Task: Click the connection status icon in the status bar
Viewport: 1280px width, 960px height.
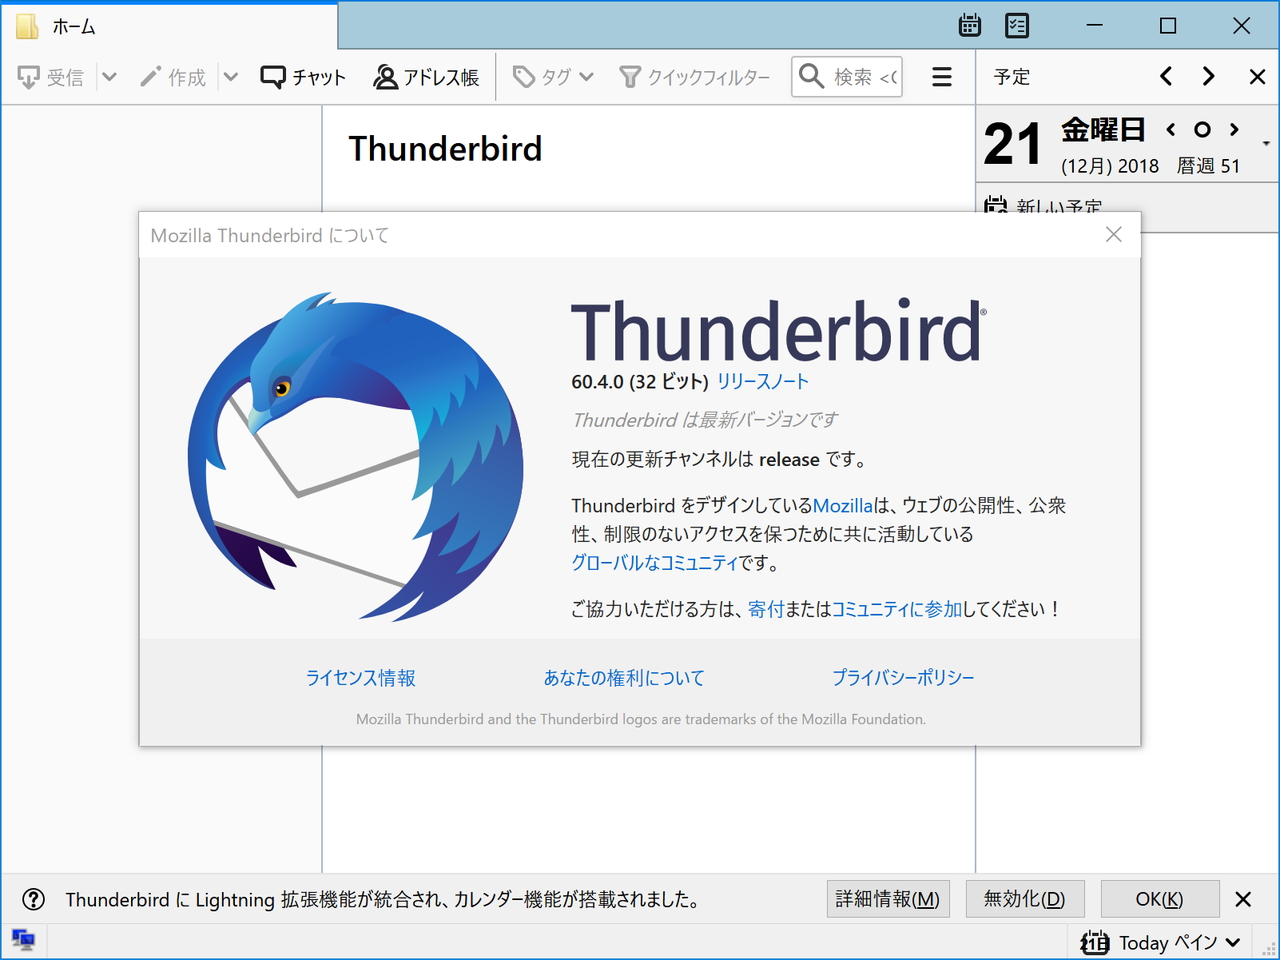Action: [24, 940]
